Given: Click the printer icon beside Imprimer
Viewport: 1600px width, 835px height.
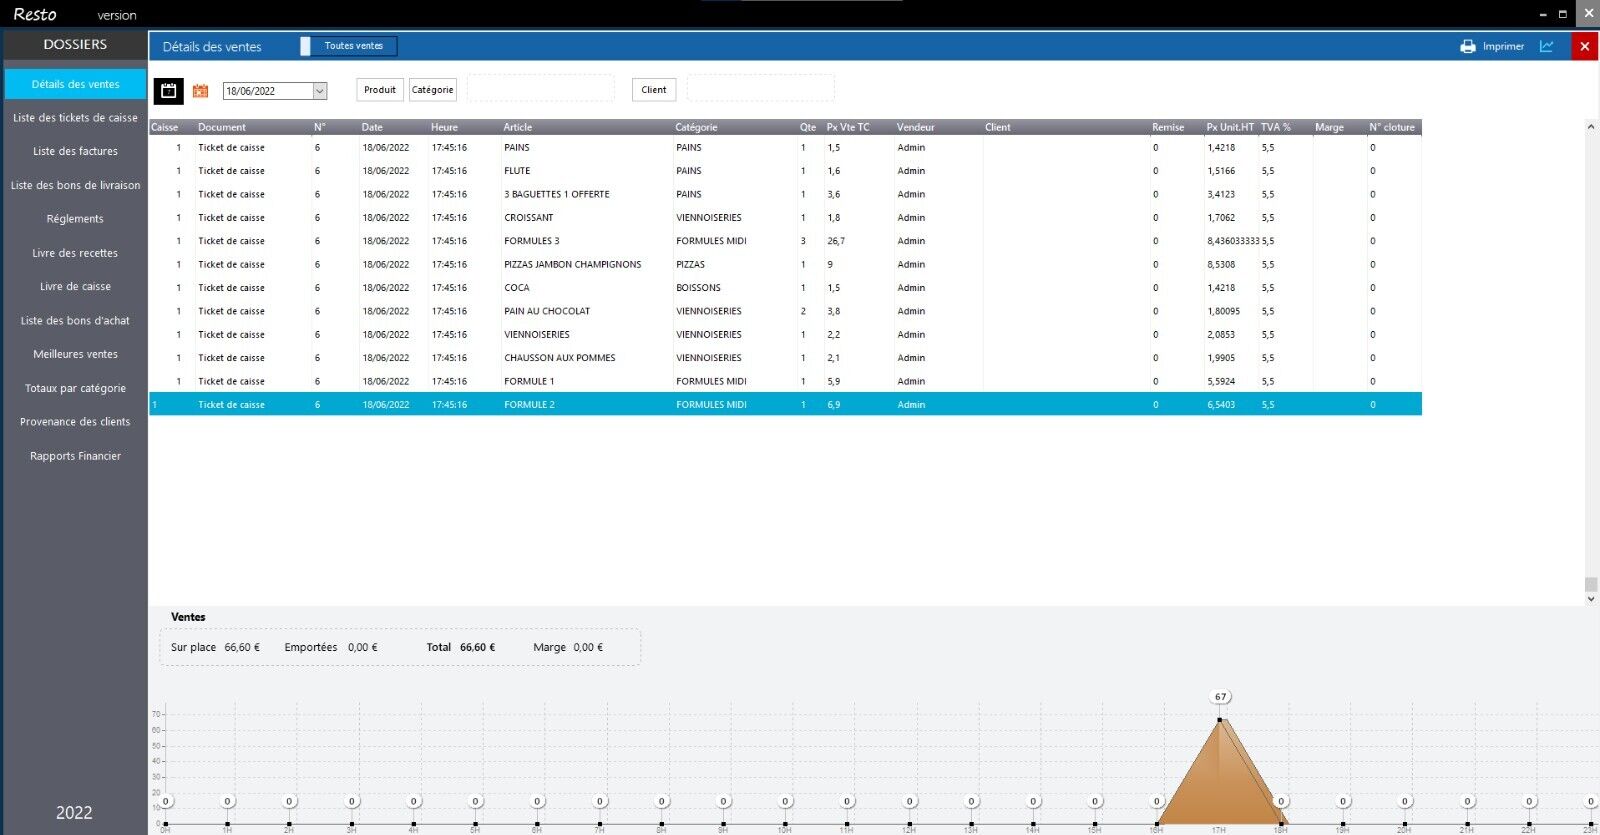Looking at the screenshot, I should tap(1467, 46).
